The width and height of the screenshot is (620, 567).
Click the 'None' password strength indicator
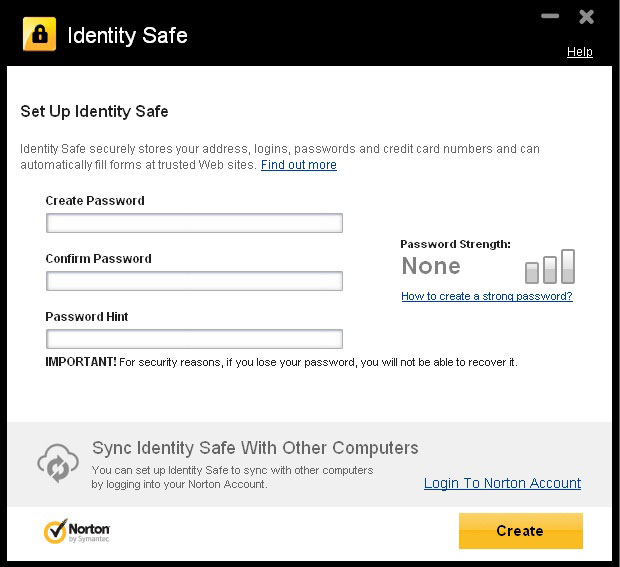coord(431,266)
